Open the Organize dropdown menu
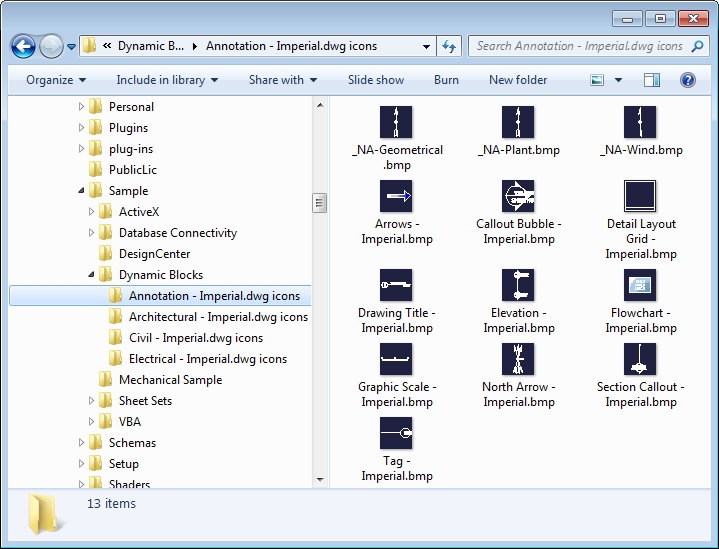The width and height of the screenshot is (719, 549). (56, 80)
